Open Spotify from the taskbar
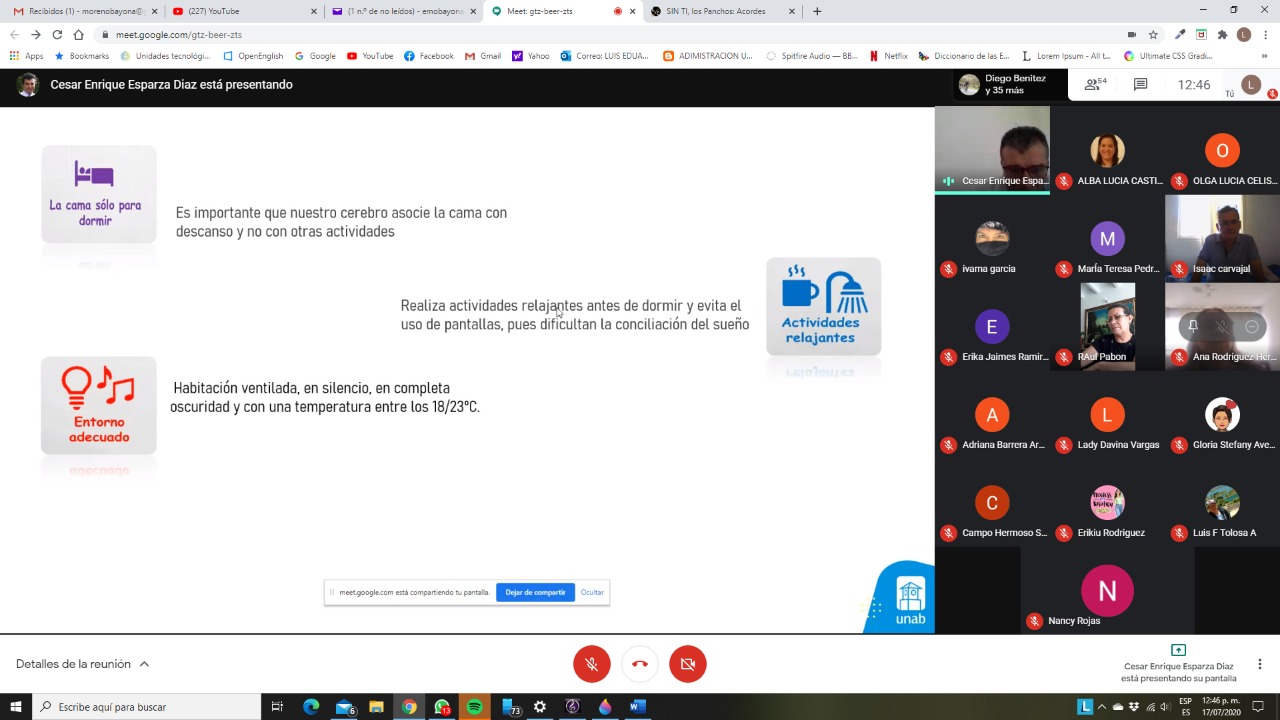The height and width of the screenshot is (720, 1280). [474, 707]
